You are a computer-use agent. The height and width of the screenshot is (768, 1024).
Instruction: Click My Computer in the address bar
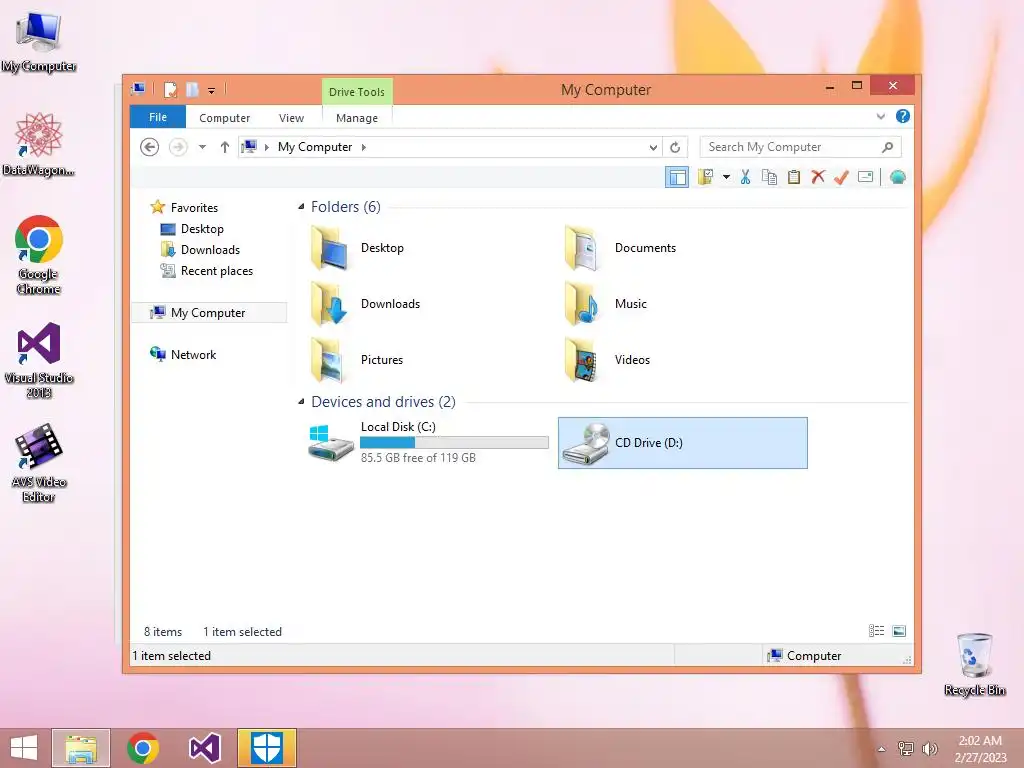315,147
